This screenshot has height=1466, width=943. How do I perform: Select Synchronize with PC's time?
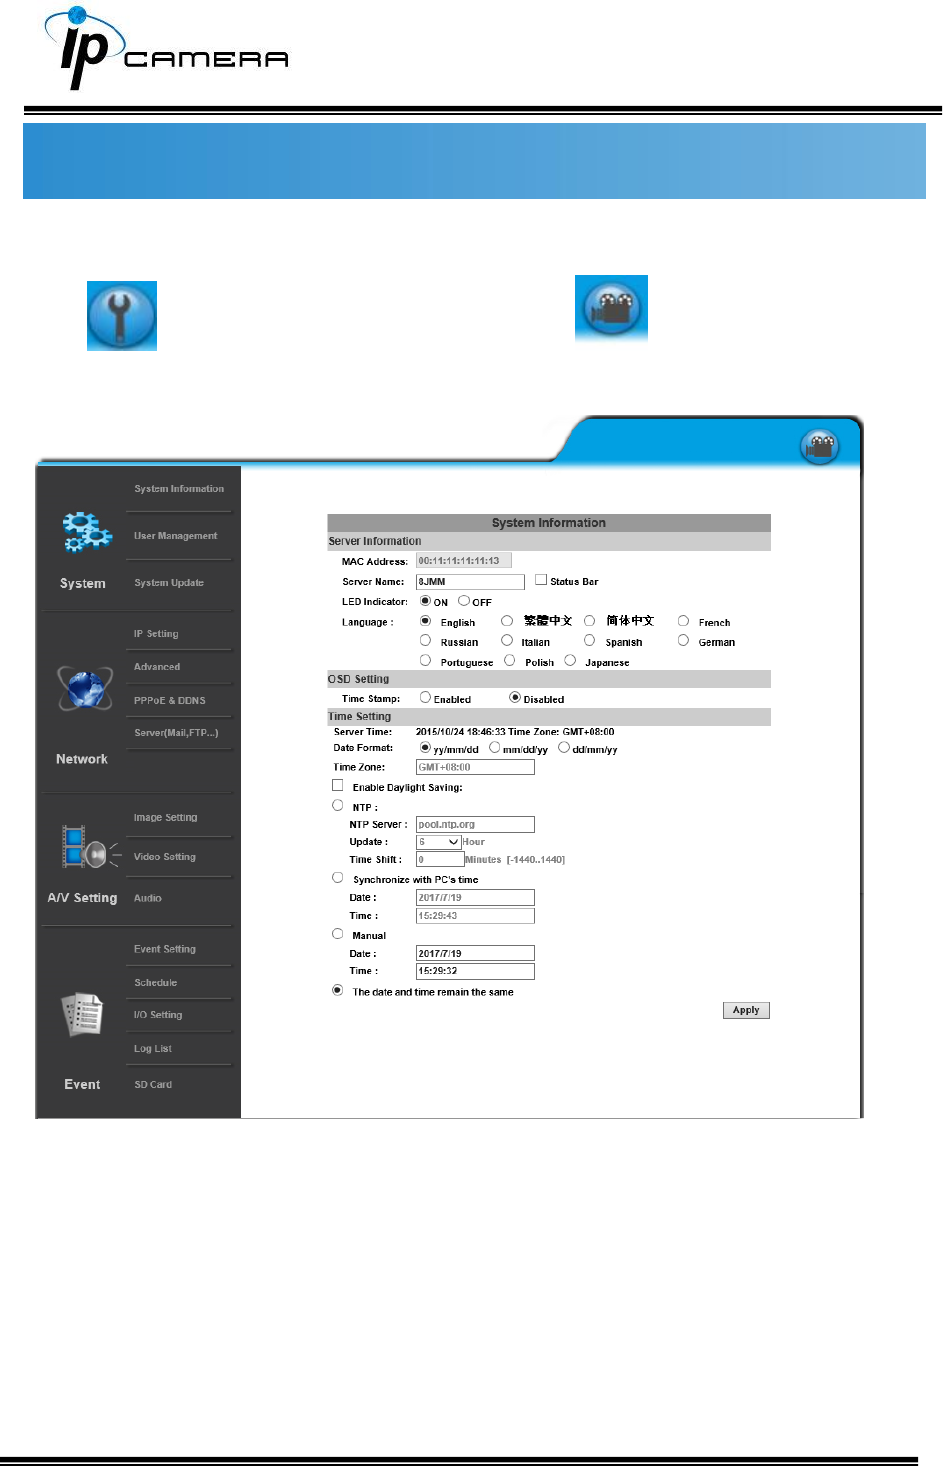click(x=338, y=878)
